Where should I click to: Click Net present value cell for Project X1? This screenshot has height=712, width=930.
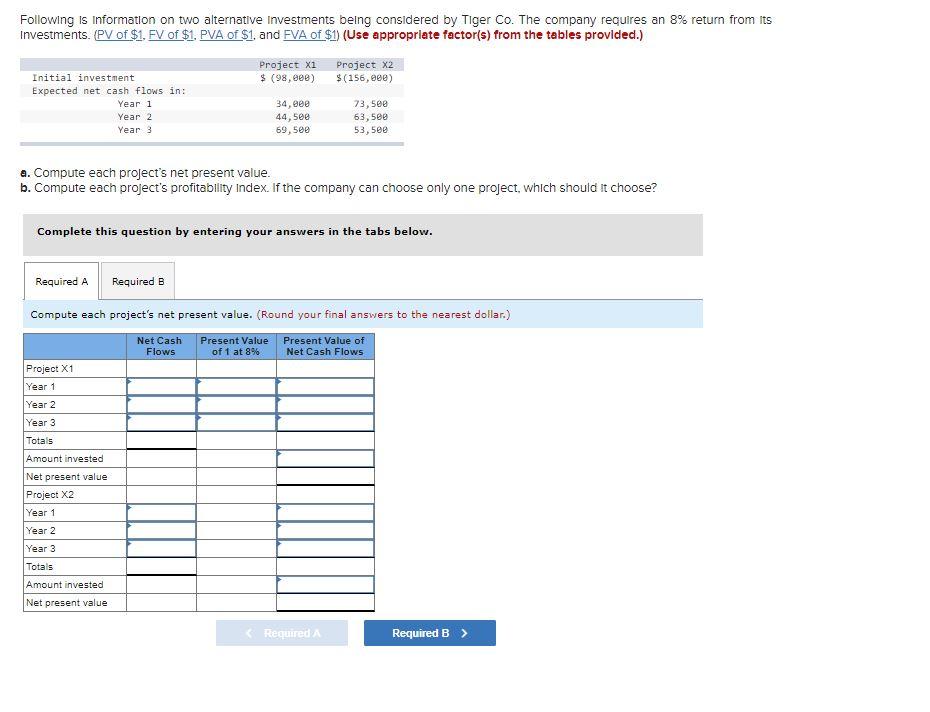click(x=324, y=477)
